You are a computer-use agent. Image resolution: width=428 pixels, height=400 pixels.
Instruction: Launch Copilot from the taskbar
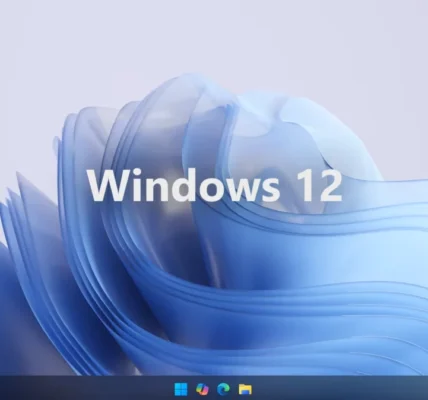click(x=202, y=389)
